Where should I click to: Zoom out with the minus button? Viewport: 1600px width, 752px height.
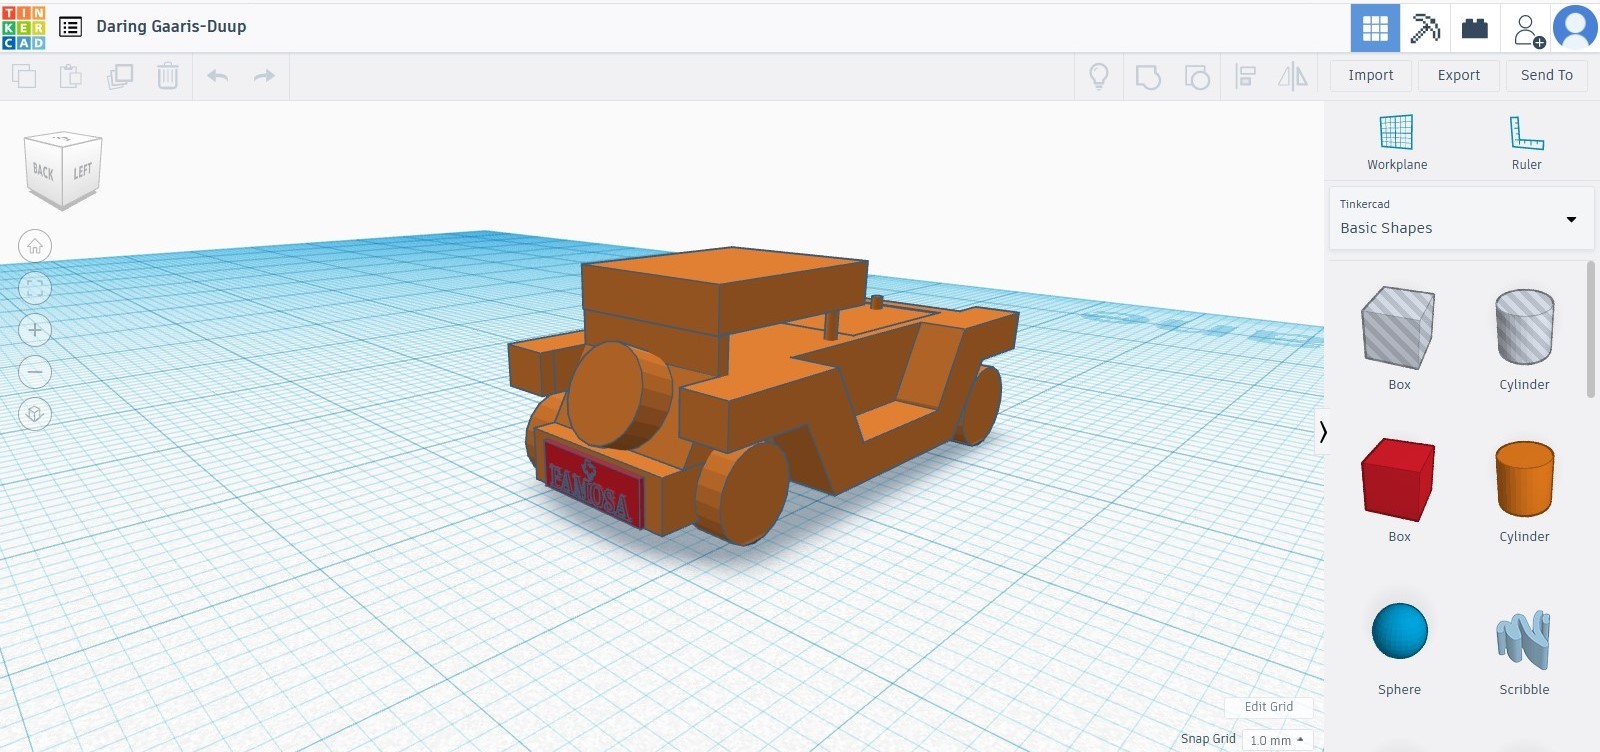[35, 372]
